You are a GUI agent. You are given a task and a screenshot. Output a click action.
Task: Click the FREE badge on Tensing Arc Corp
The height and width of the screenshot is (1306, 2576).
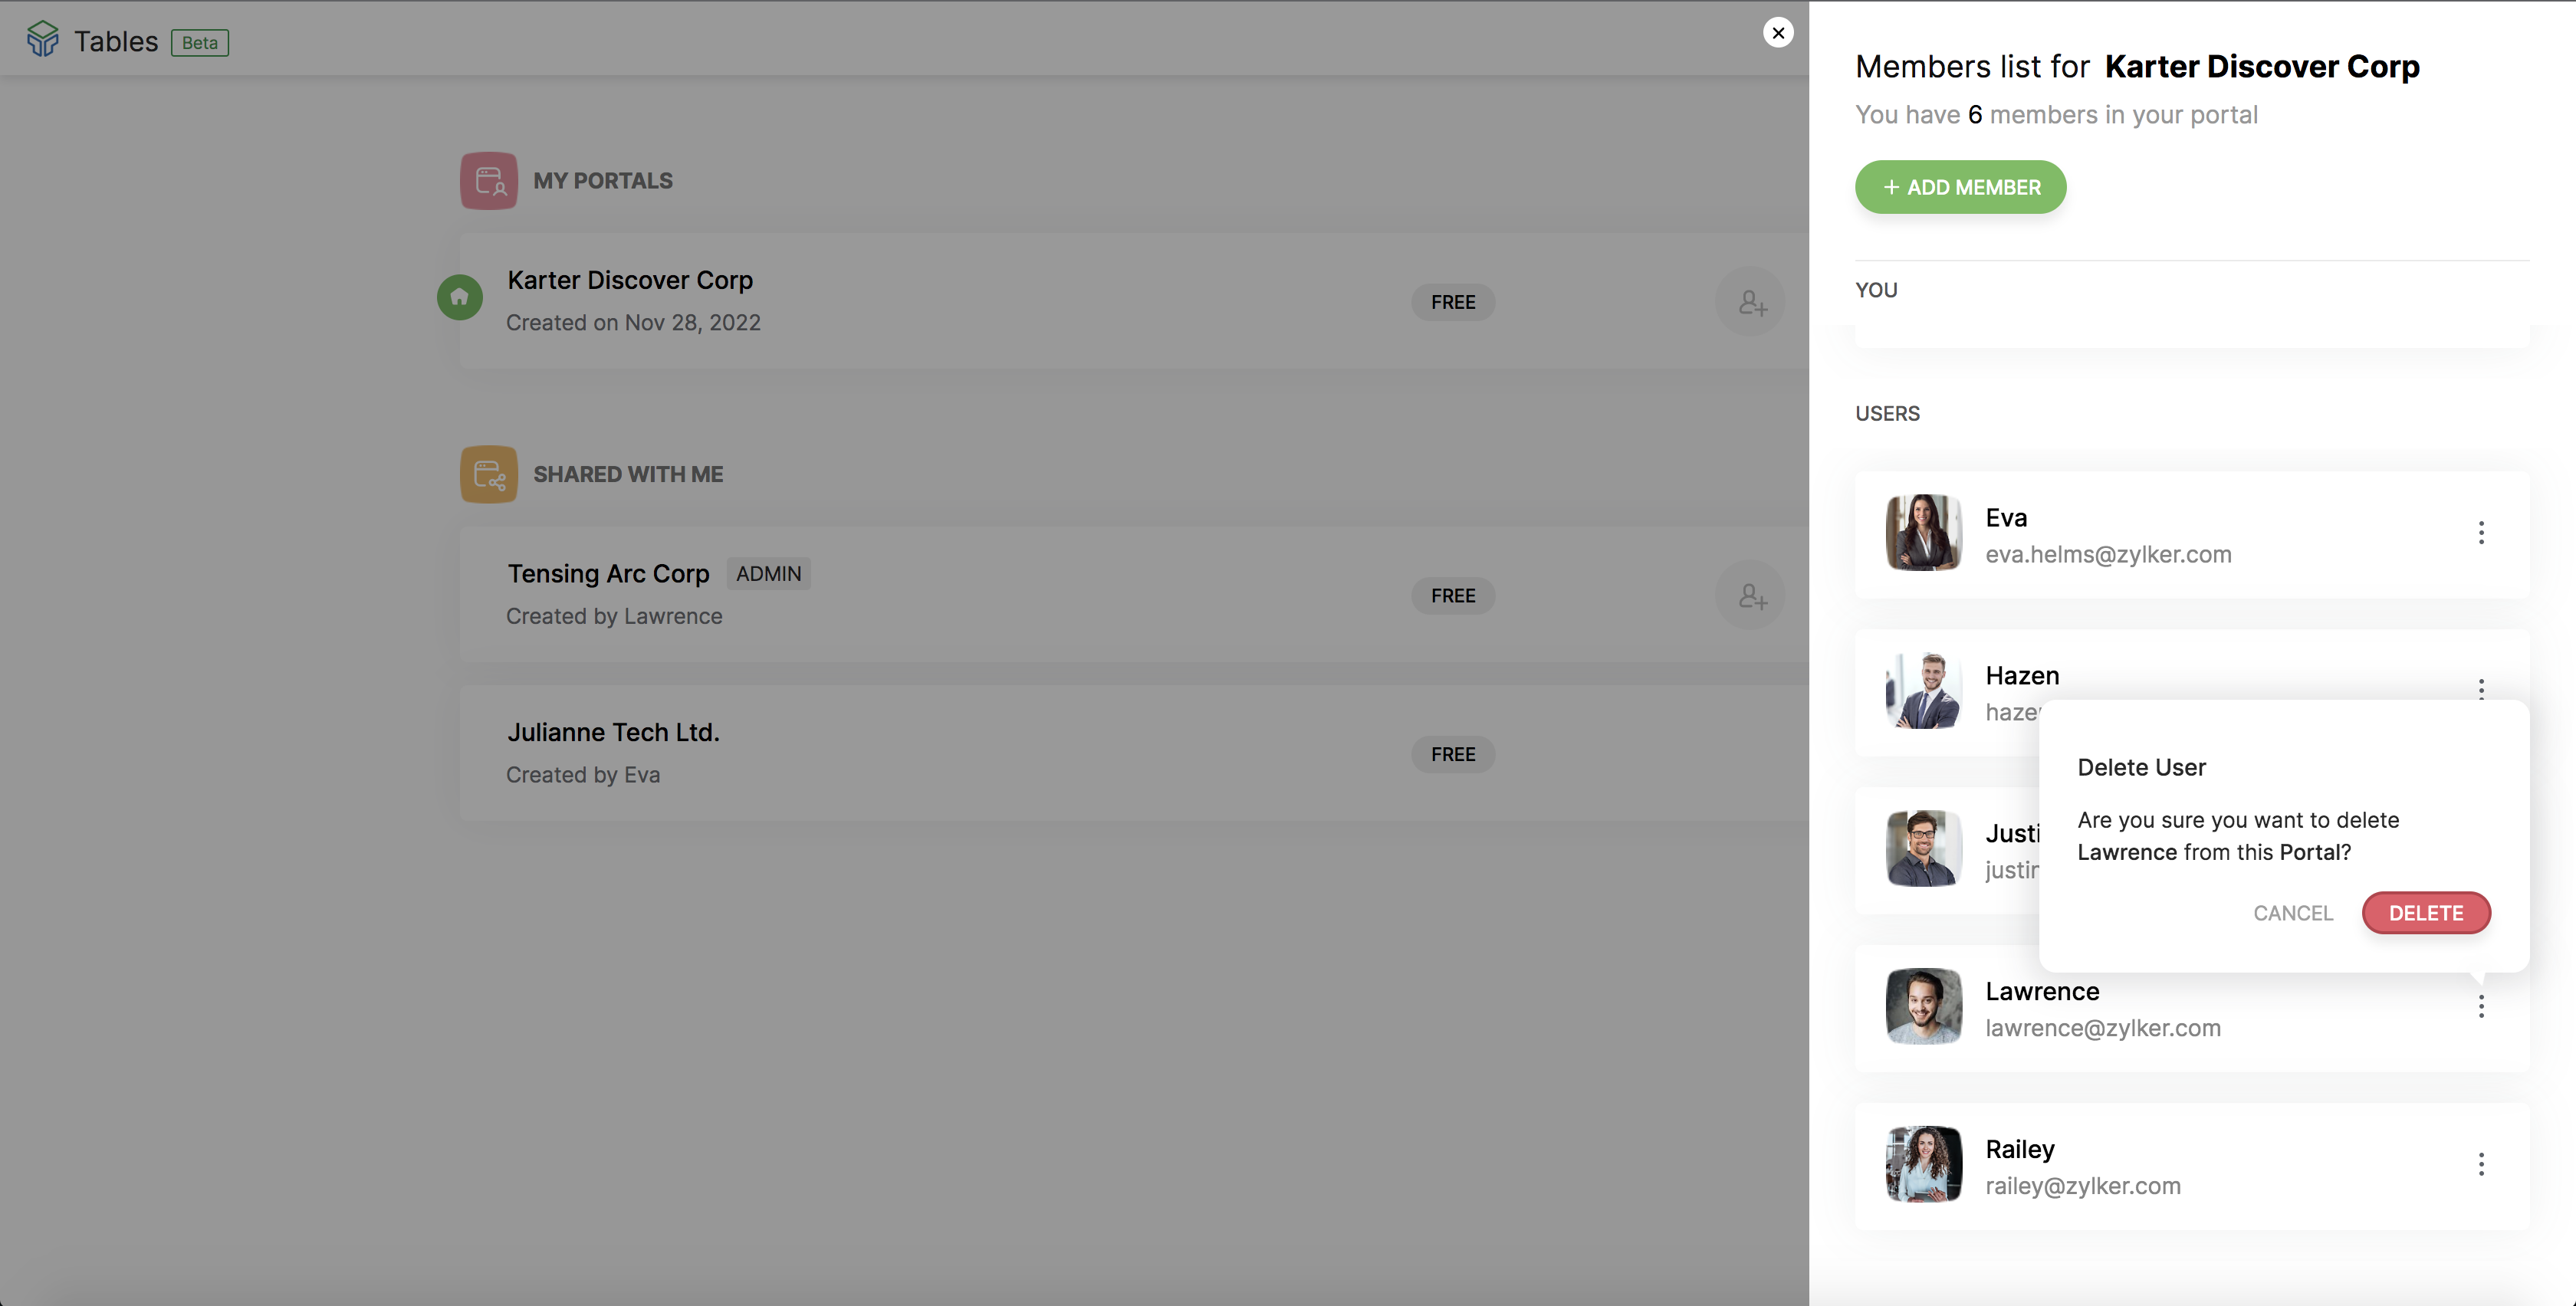(1452, 596)
